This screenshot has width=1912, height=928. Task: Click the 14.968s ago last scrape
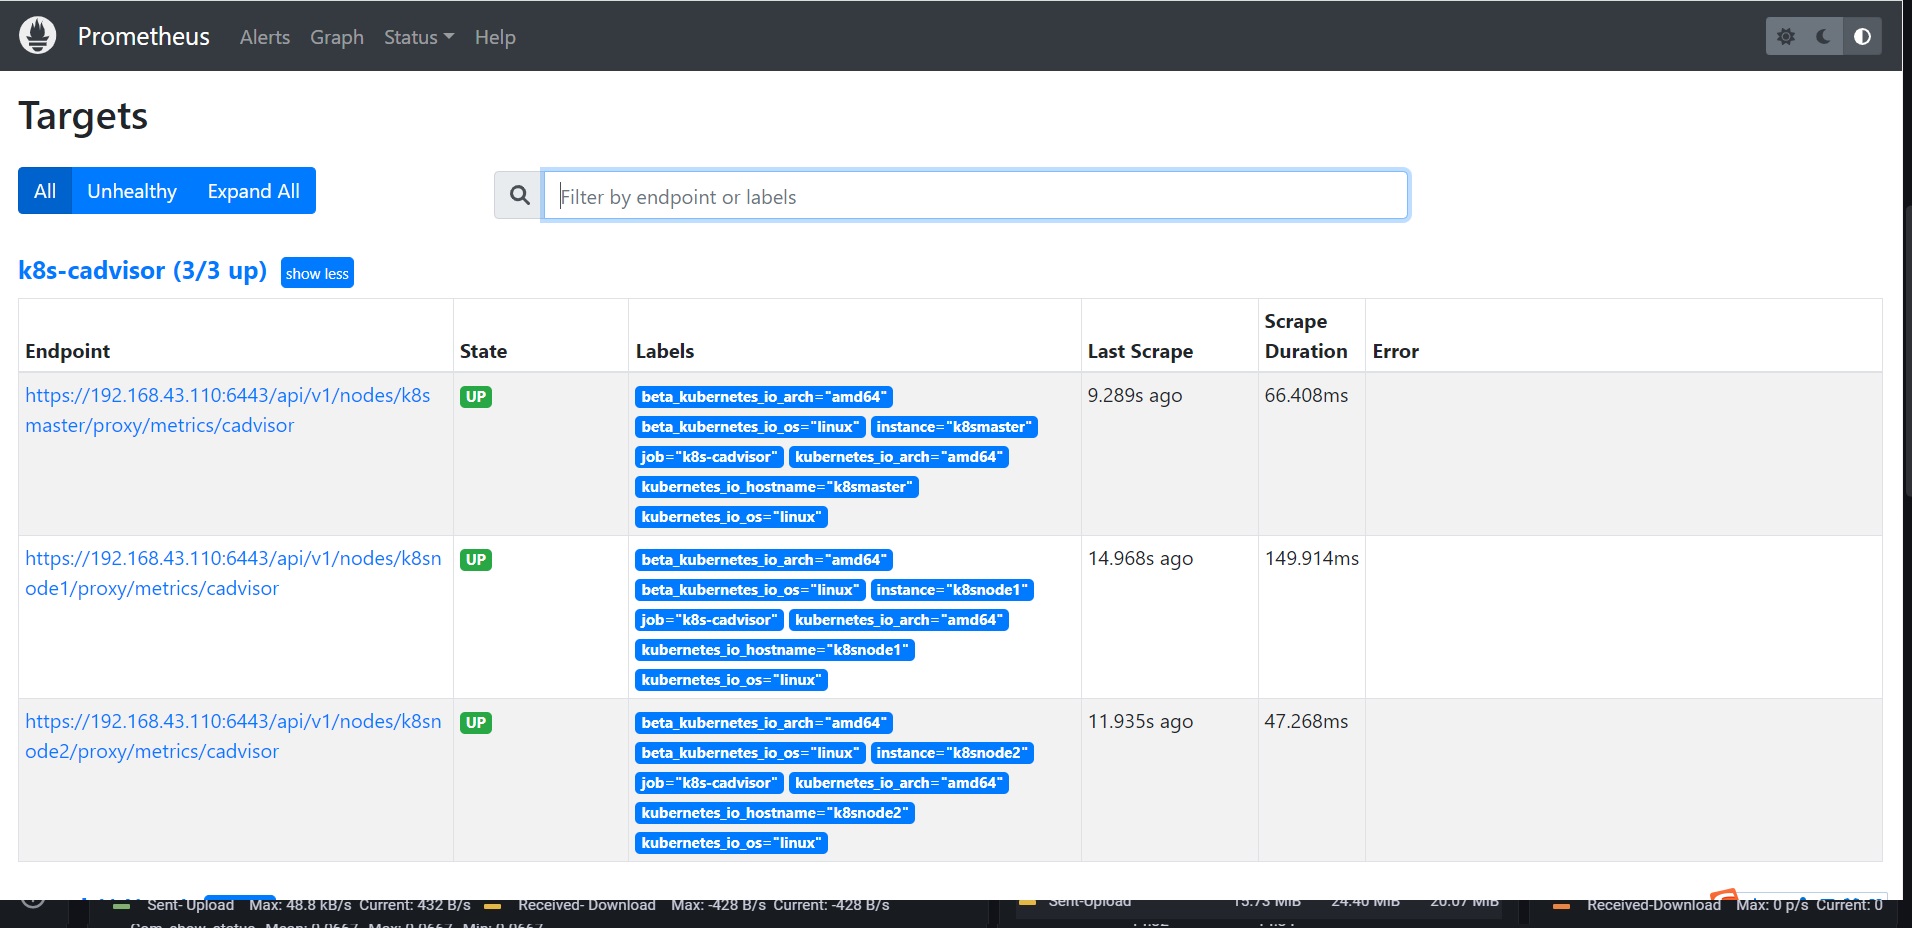[1140, 558]
